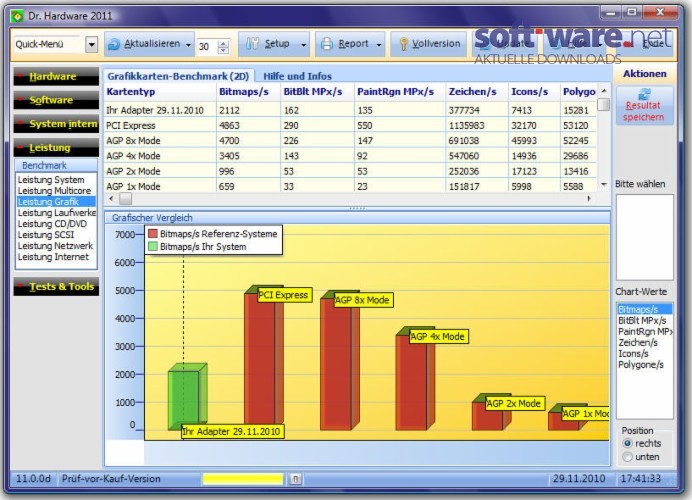Switch to Hilfe und Infos tab
692x500 pixels.
[x=297, y=76]
